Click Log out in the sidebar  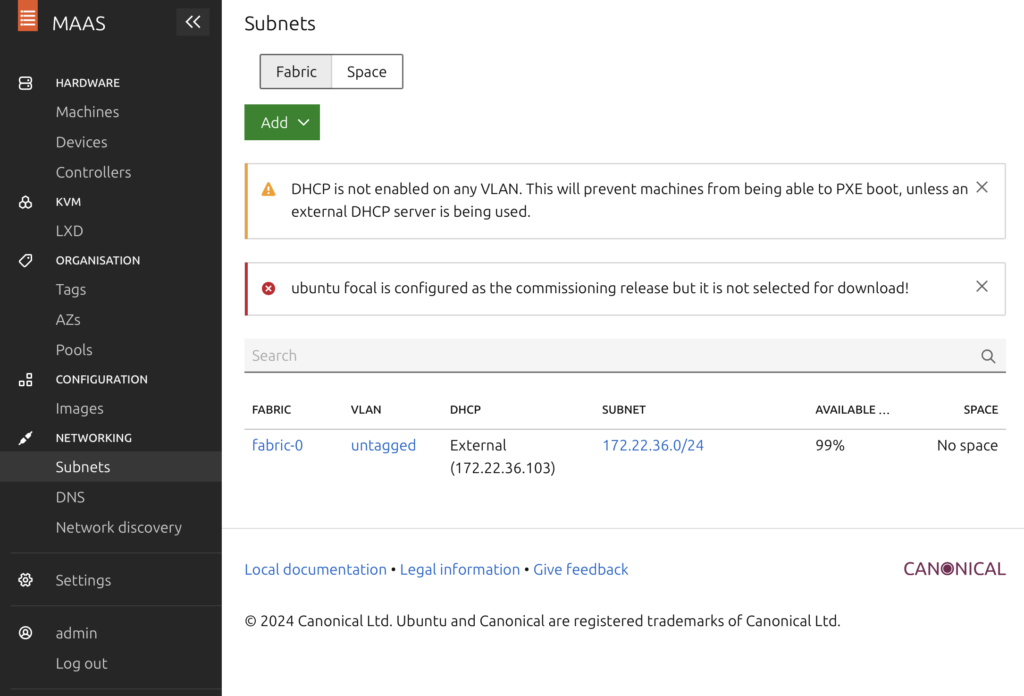(x=82, y=663)
